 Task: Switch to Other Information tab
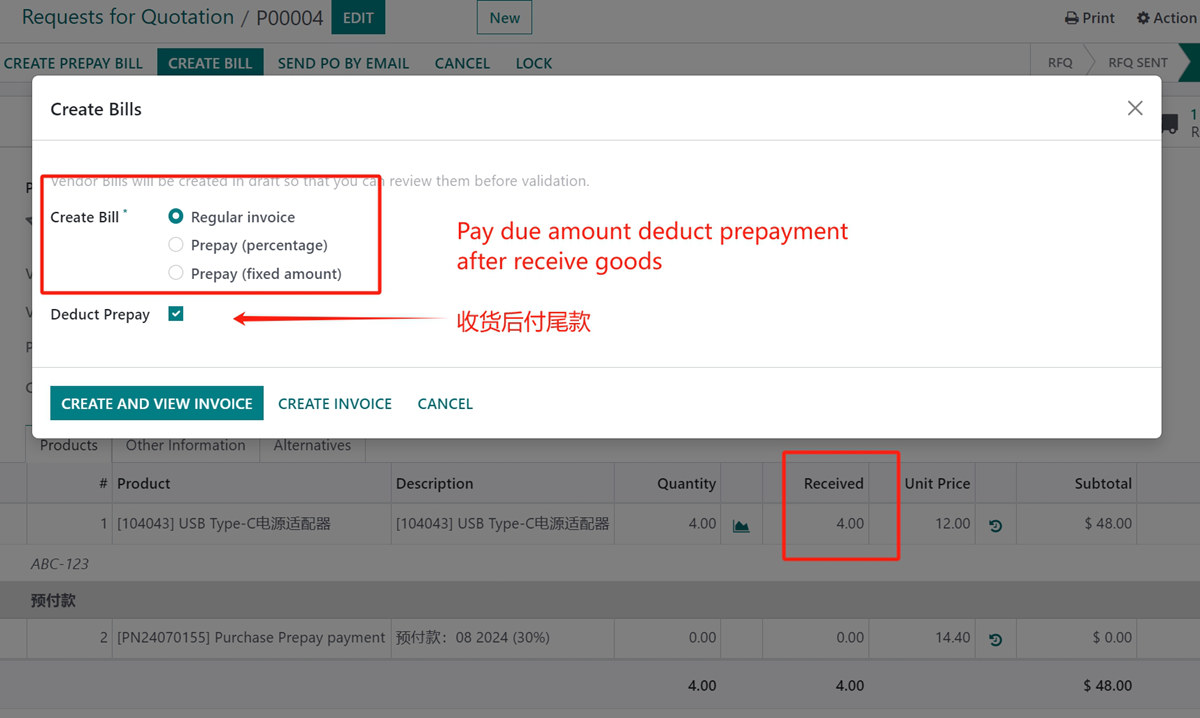point(185,446)
